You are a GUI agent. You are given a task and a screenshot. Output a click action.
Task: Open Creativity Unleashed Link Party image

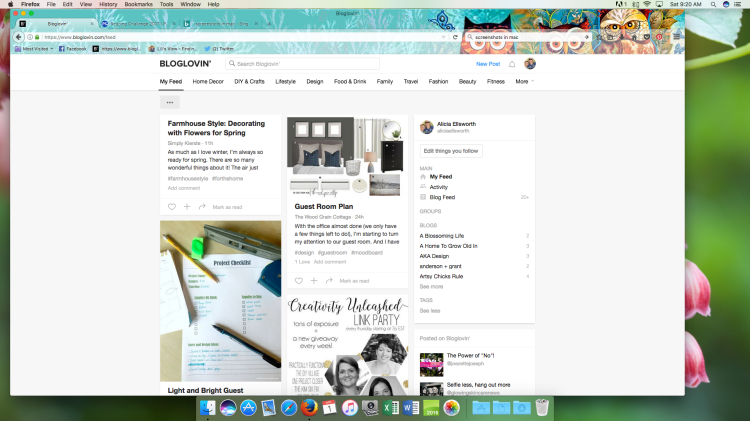point(347,345)
